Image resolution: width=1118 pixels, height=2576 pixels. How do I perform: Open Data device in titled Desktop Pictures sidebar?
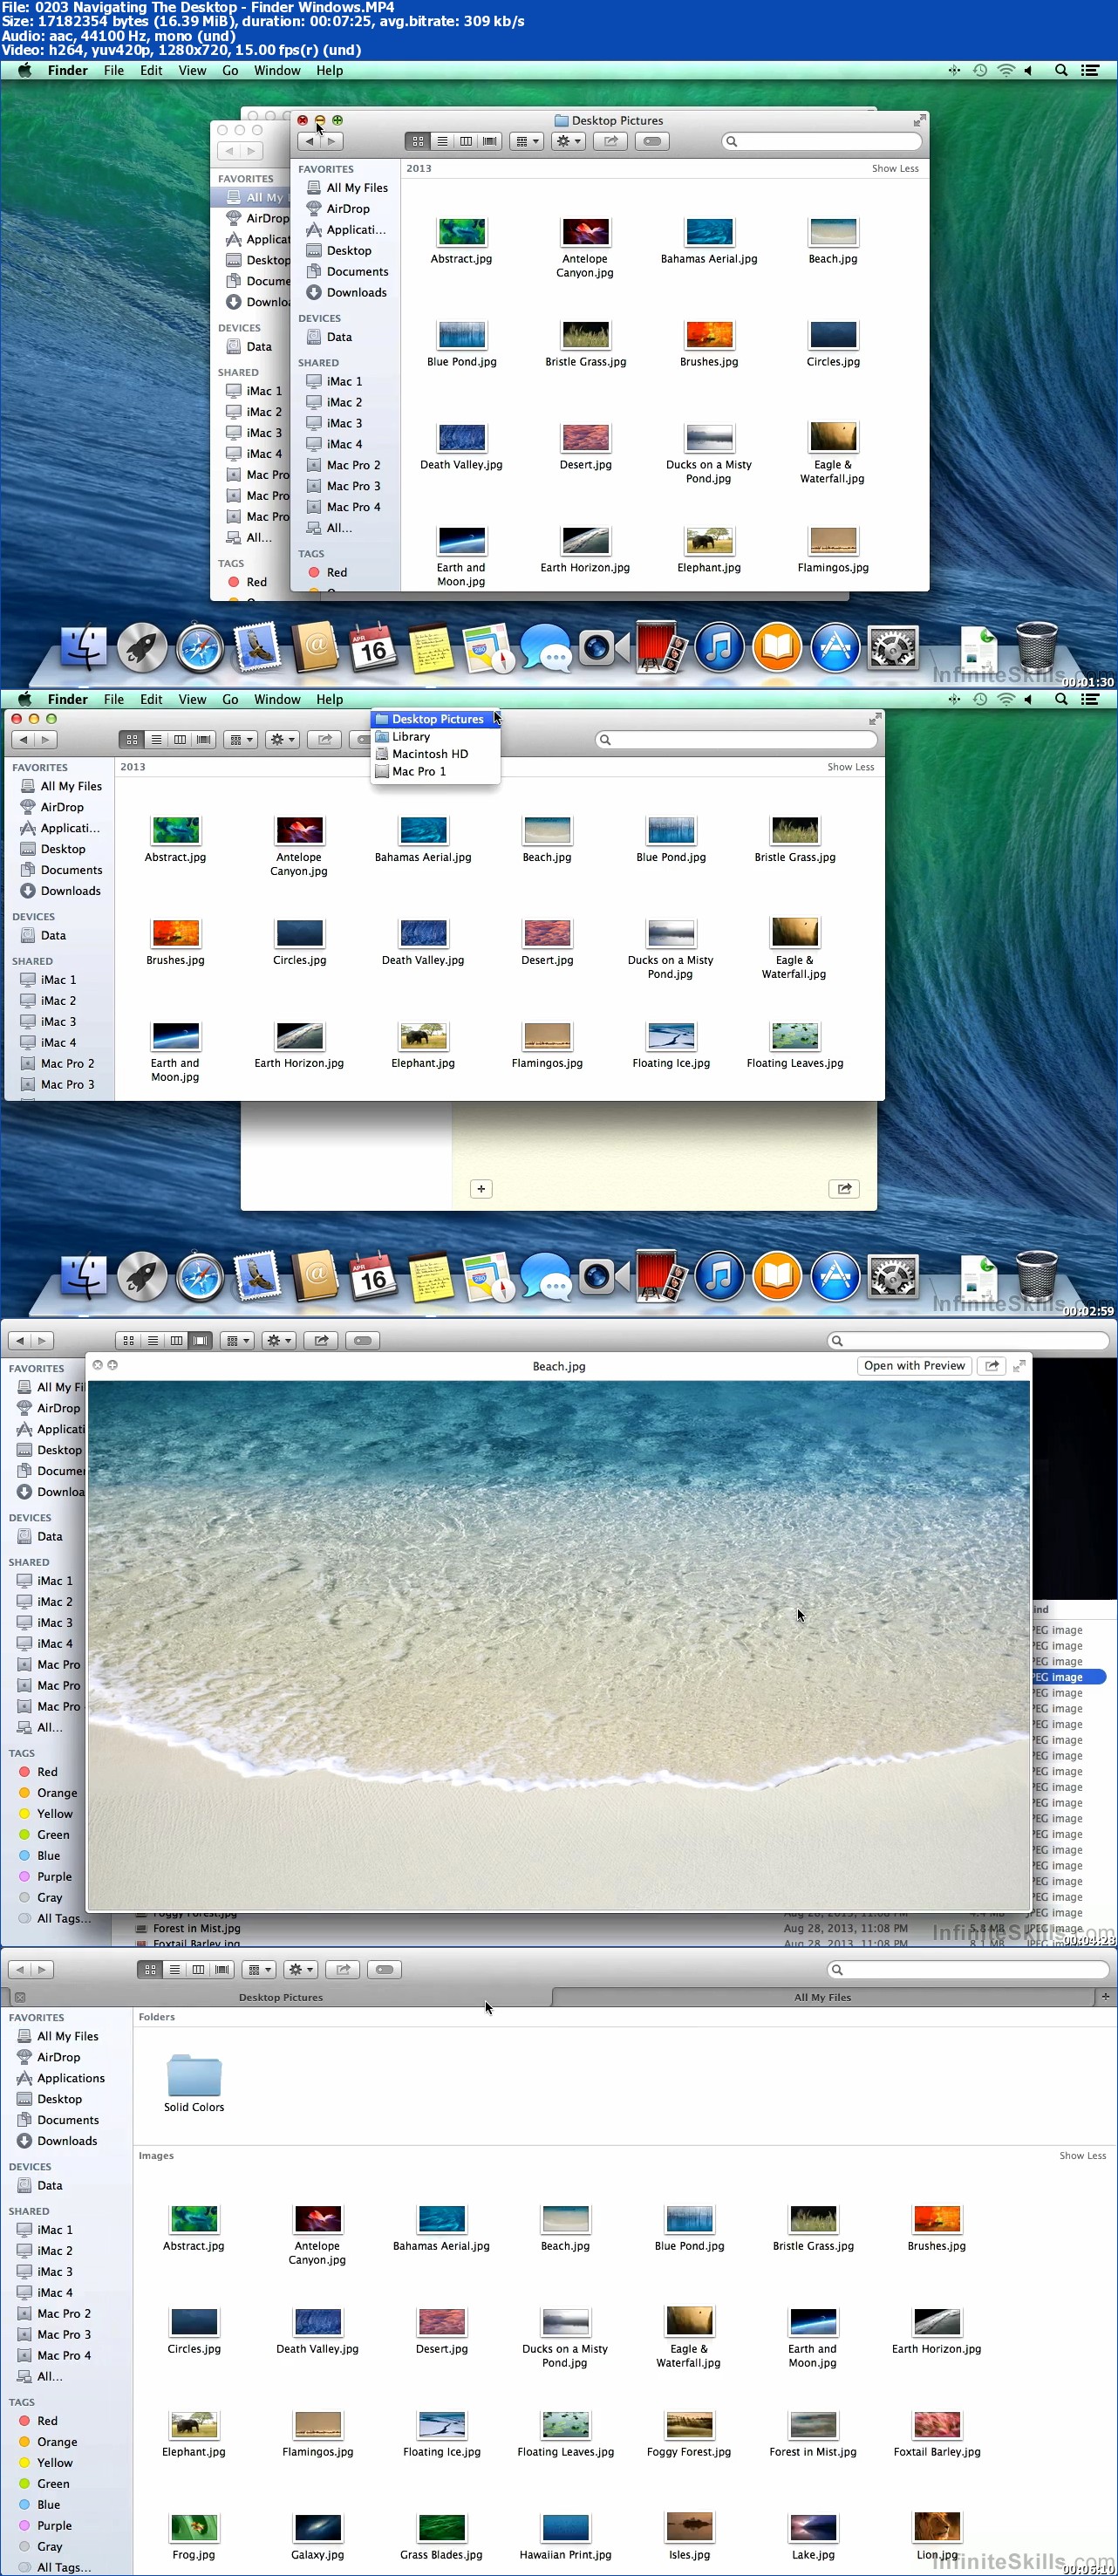339,337
